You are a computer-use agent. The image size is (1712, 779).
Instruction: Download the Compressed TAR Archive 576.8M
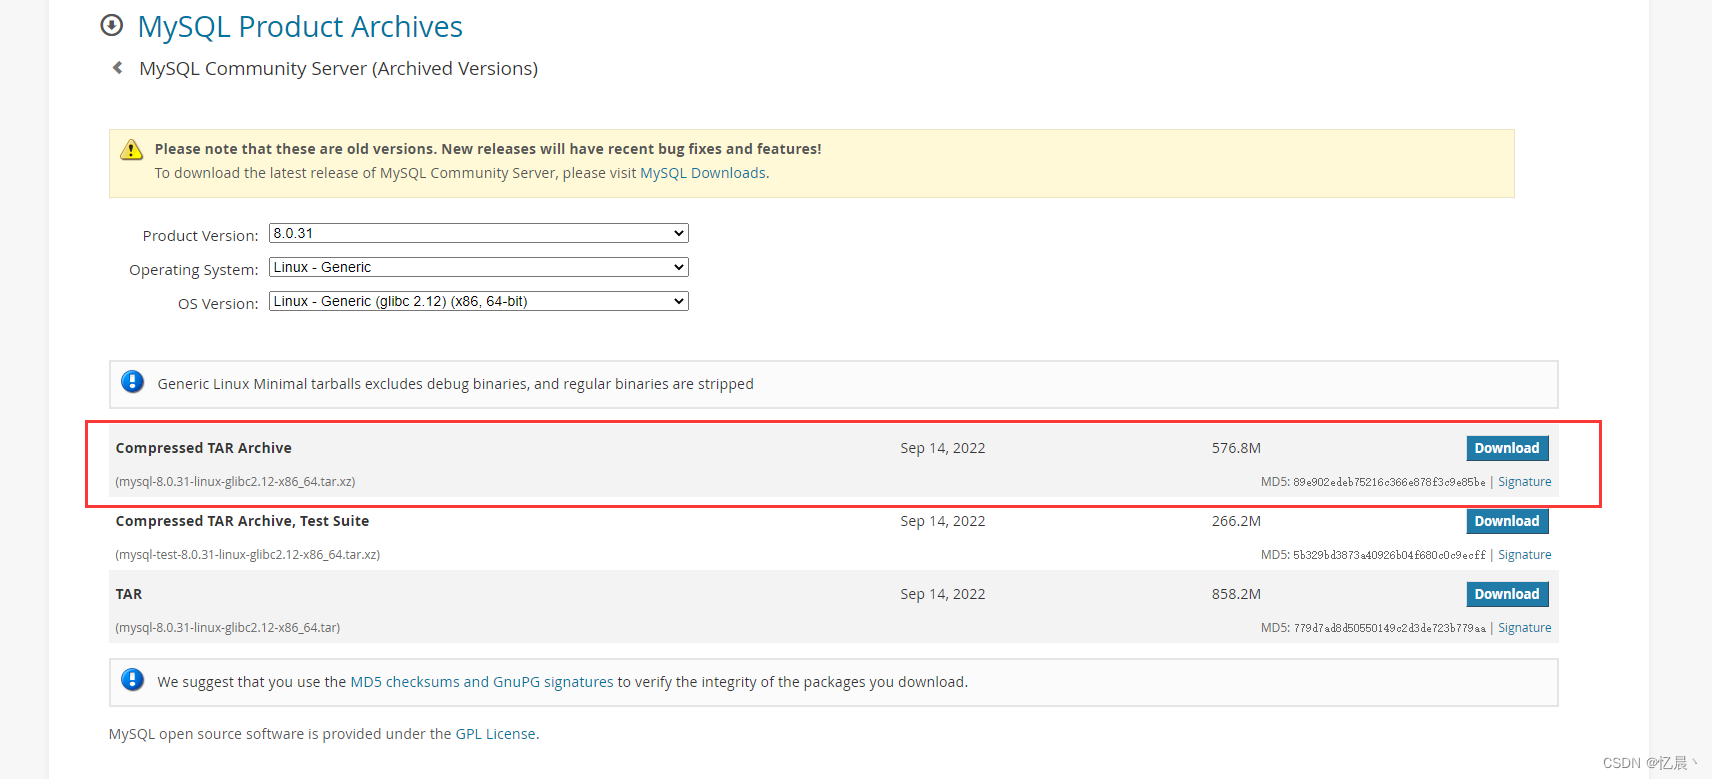(x=1507, y=448)
